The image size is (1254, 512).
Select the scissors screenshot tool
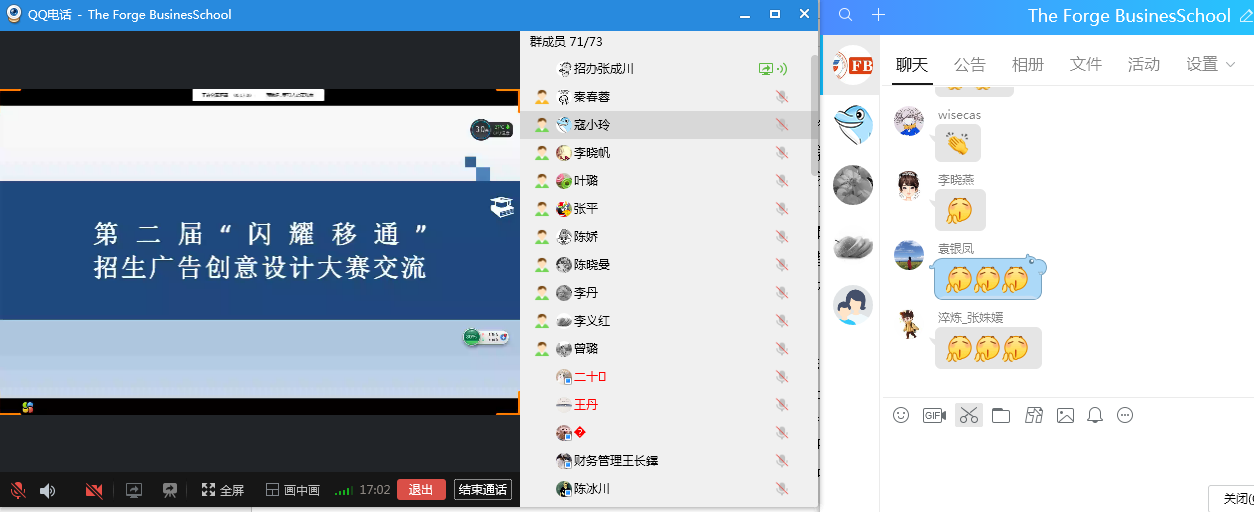pyautogui.click(x=968, y=415)
